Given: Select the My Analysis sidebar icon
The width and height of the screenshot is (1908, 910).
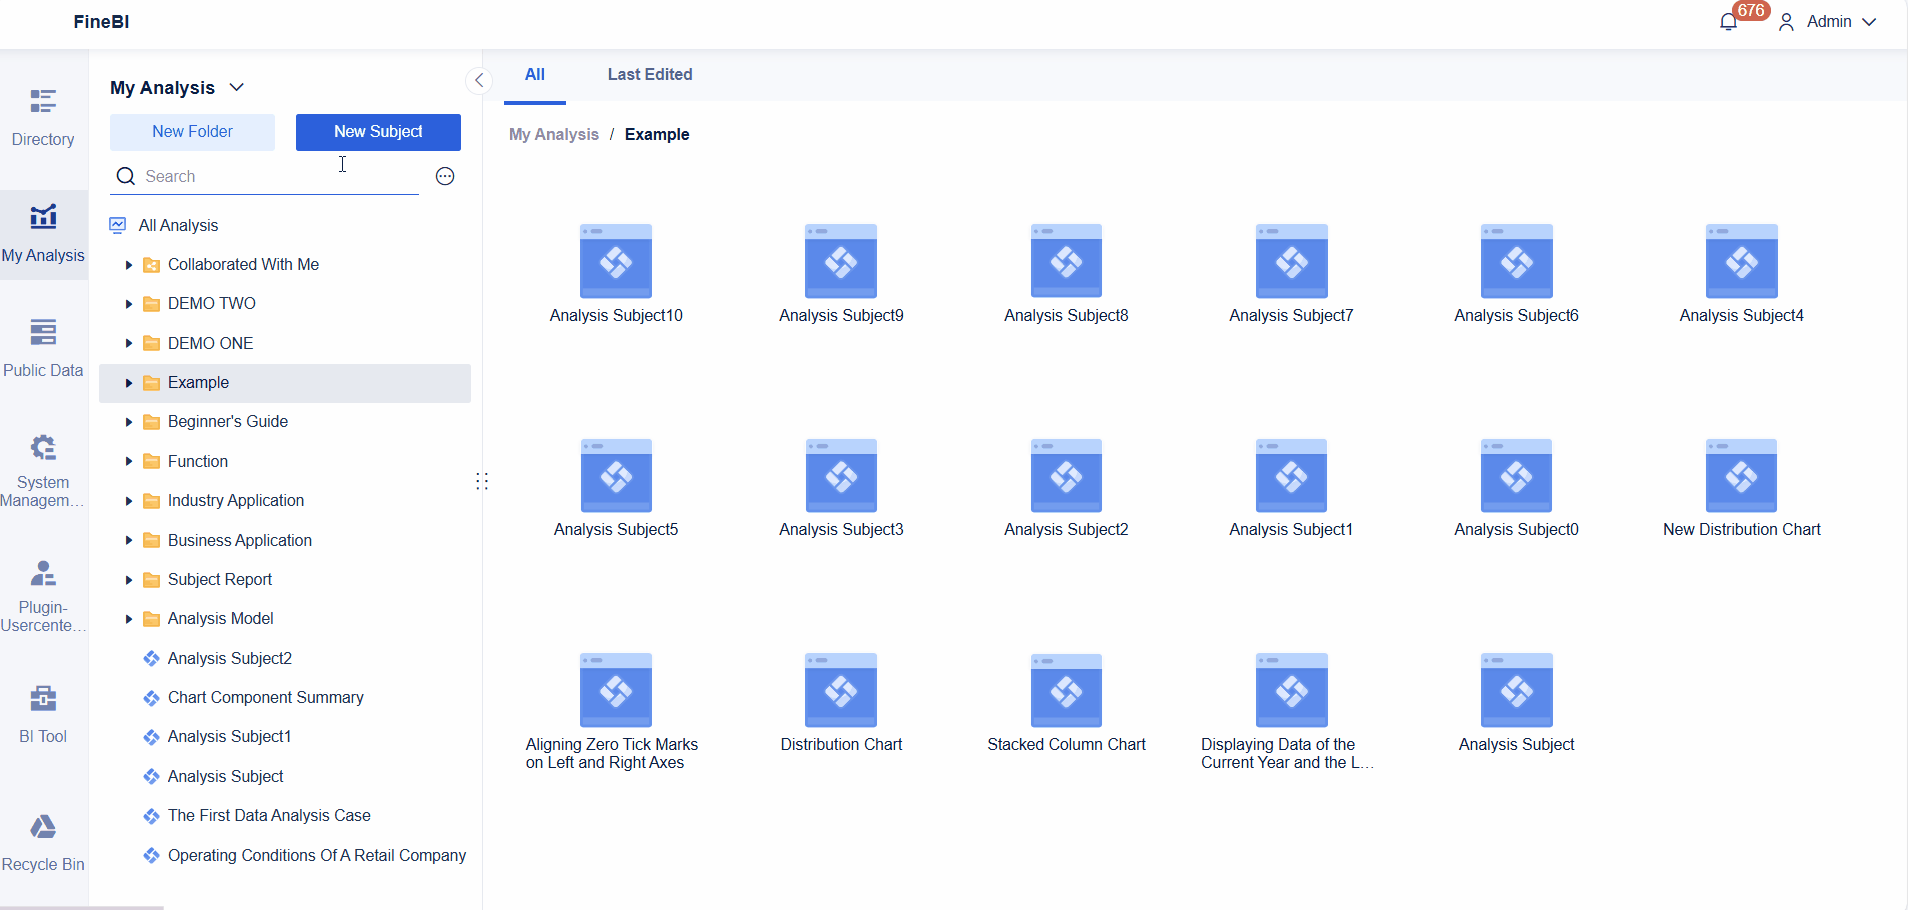Looking at the screenshot, I should 42,232.
